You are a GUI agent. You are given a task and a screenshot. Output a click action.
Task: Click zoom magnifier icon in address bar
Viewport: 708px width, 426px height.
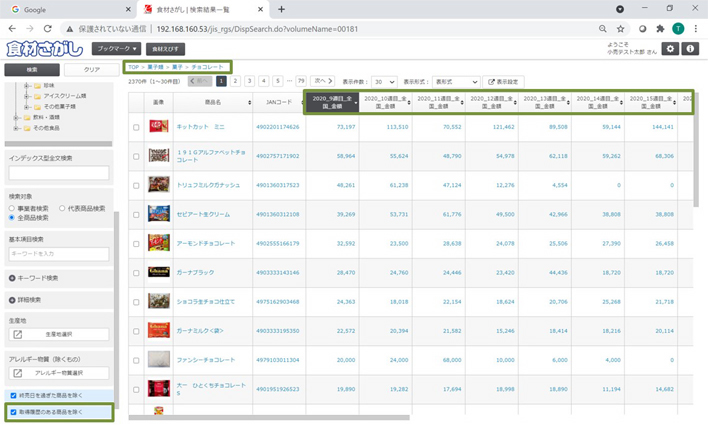(603, 29)
